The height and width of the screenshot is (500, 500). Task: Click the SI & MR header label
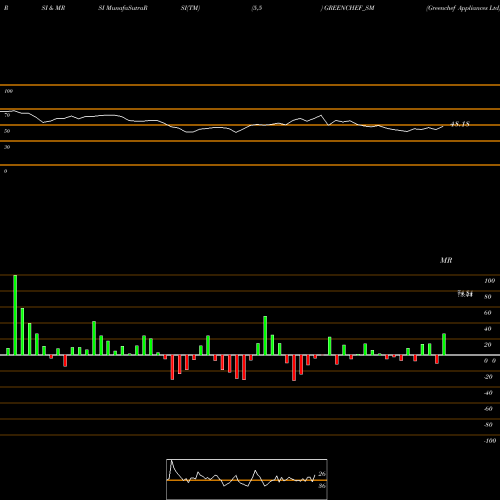pyautogui.click(x=53, y=8)
